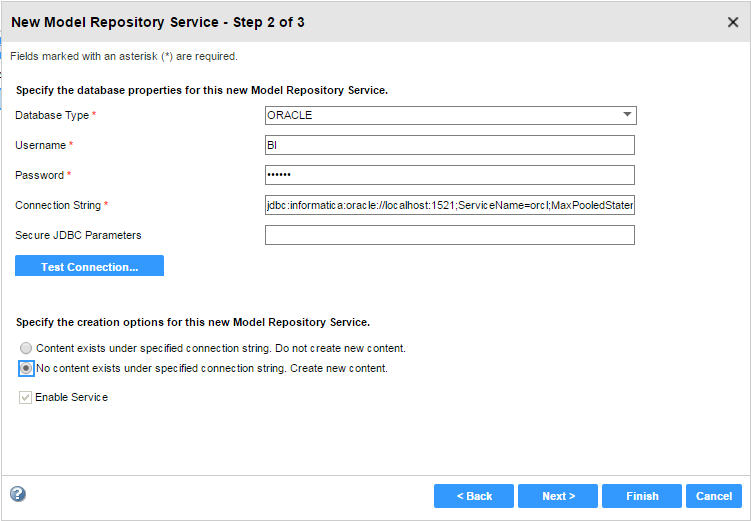Click into the Username input field

(x=449, y=145)
